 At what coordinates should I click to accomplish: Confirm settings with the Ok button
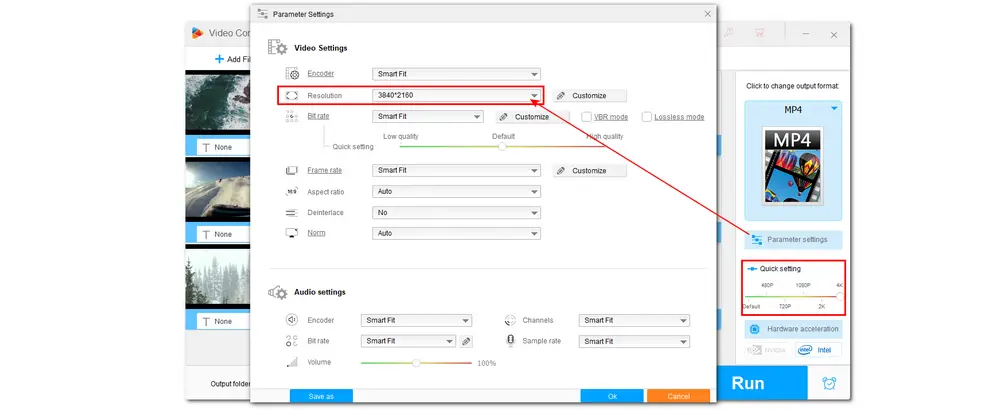611,396
